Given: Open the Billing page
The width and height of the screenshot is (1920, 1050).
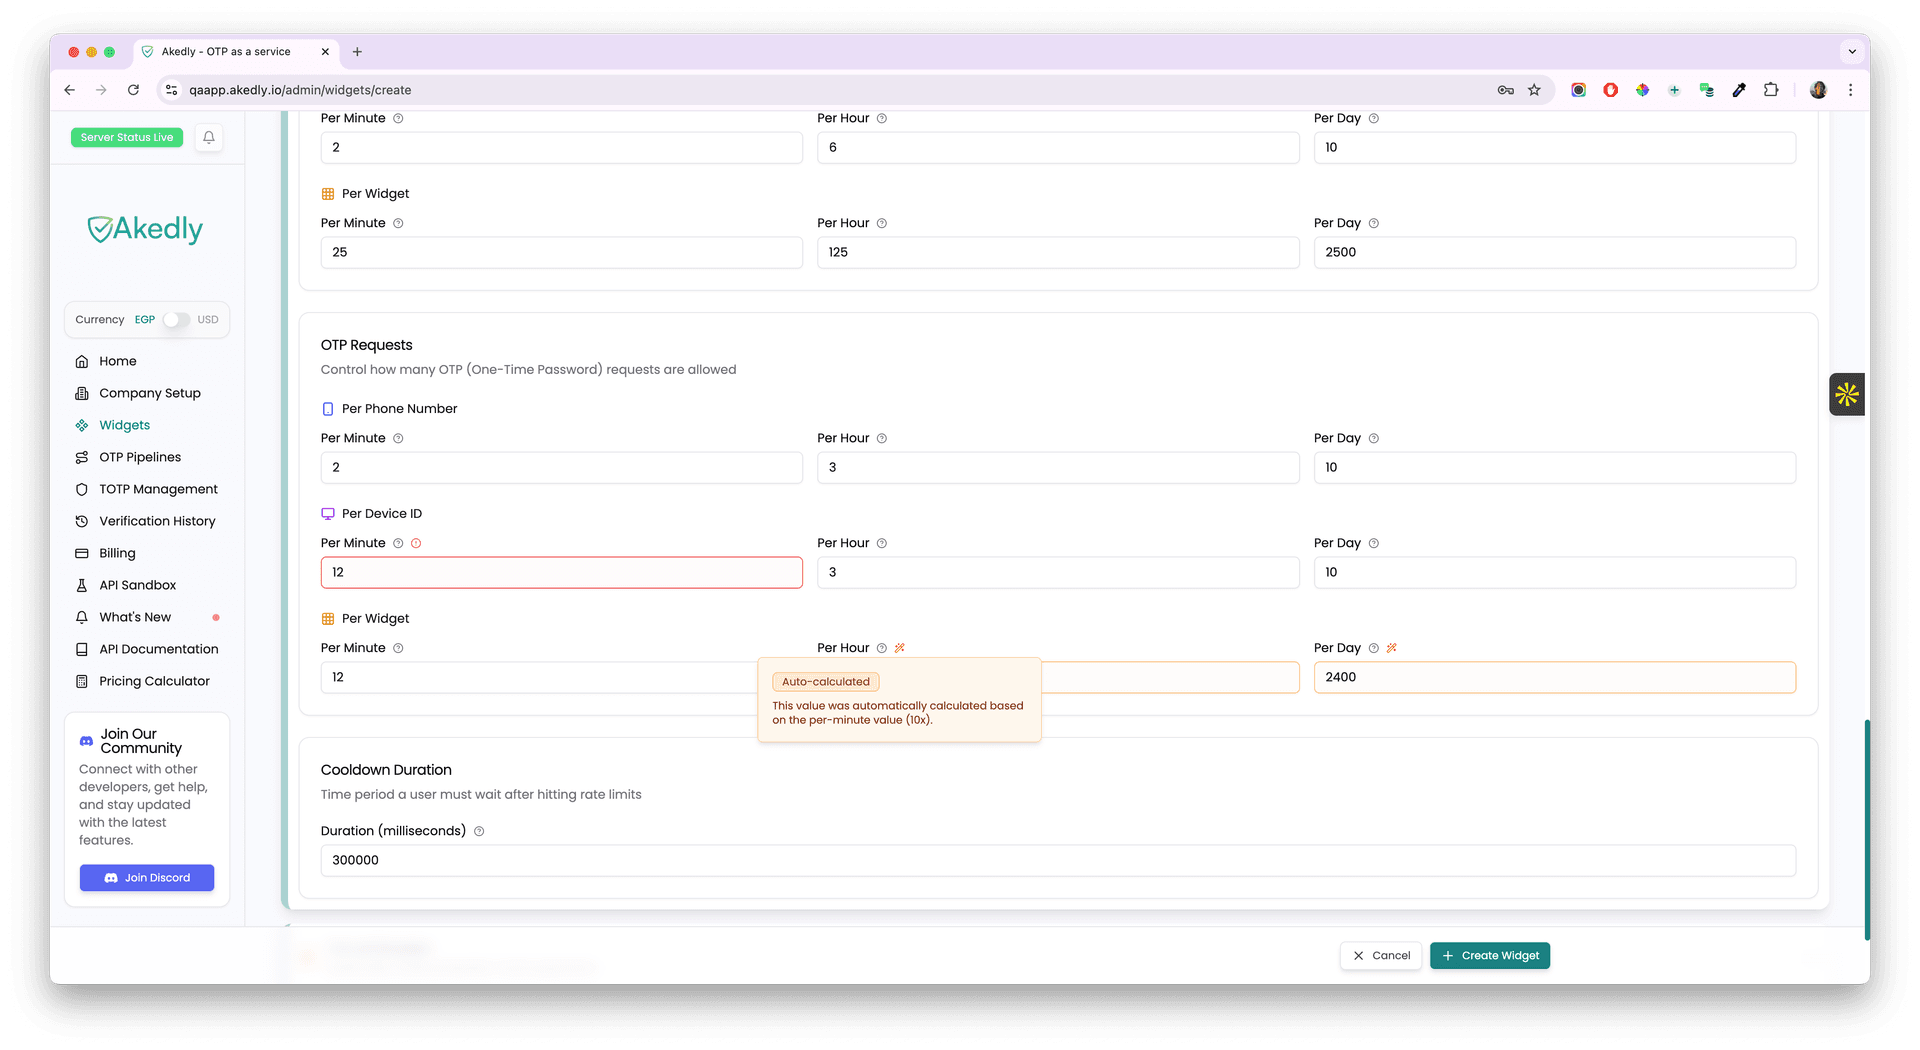Looking at the screenshot, I should [x=116, y=553].
